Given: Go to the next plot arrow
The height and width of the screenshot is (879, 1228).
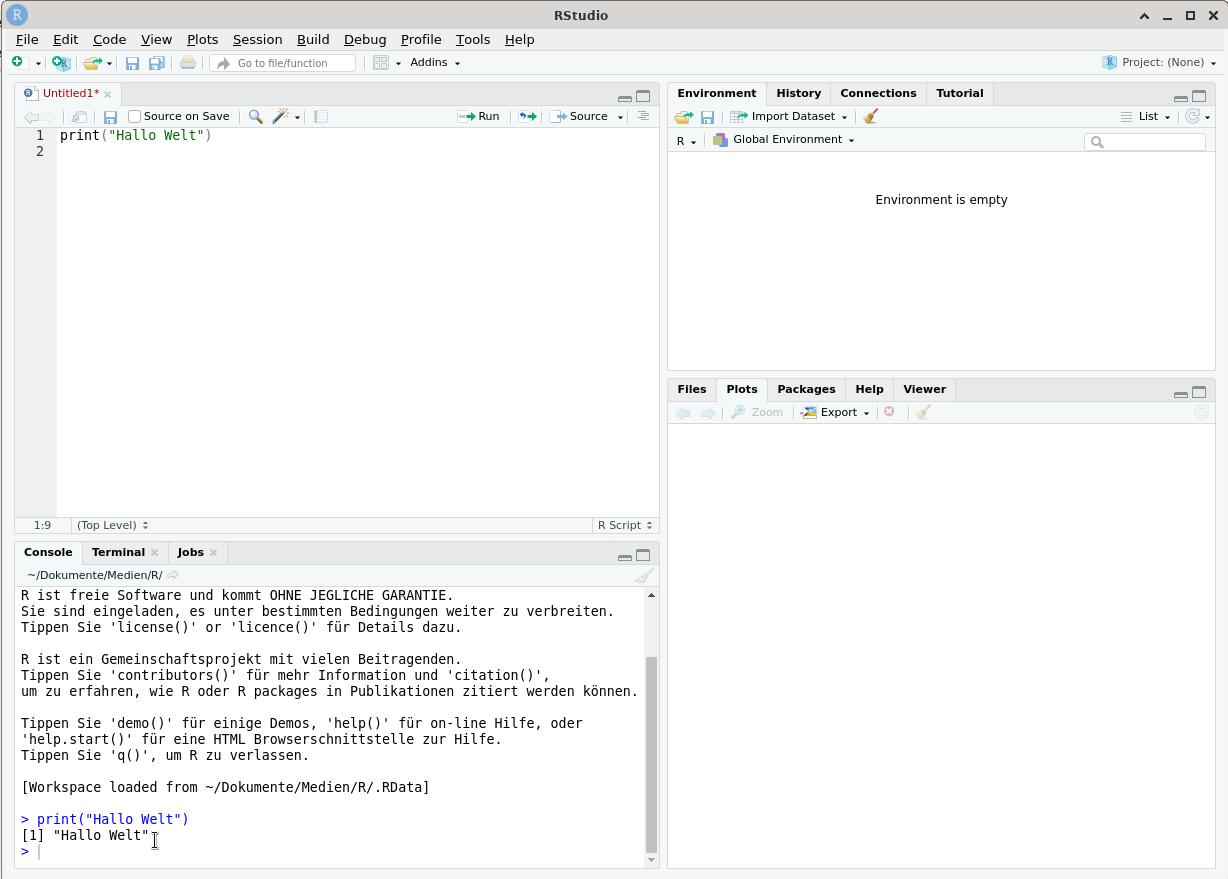Looking at the screenshot, I should [708, 413].
